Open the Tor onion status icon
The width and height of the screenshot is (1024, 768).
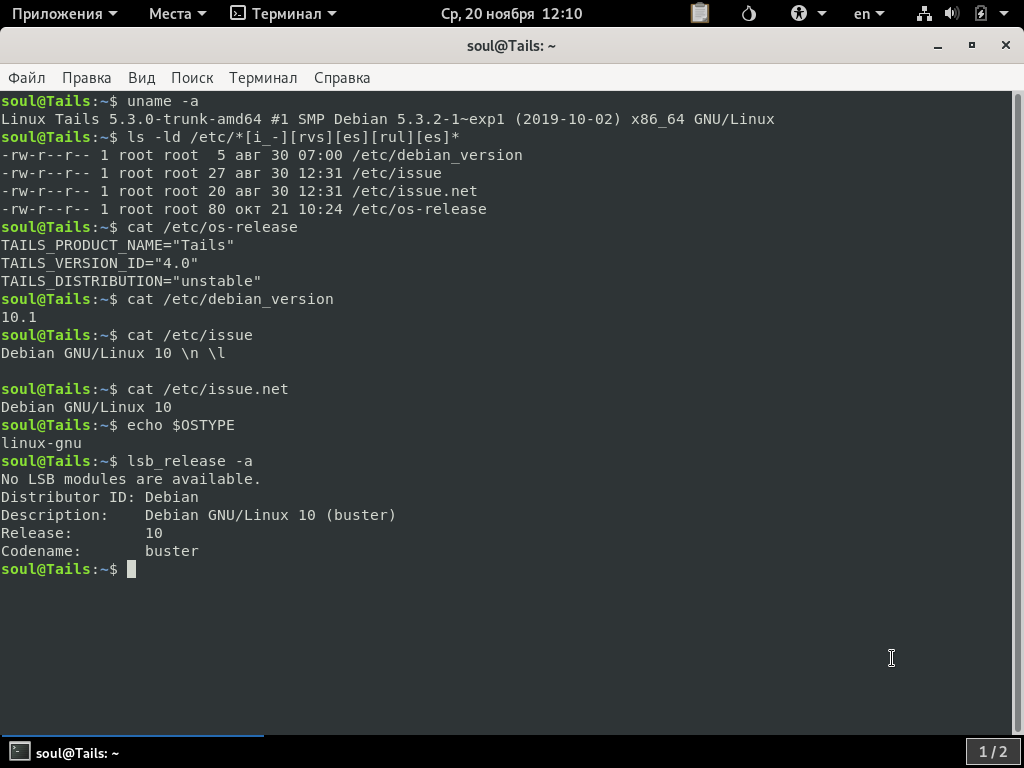(x=748, y=13)
